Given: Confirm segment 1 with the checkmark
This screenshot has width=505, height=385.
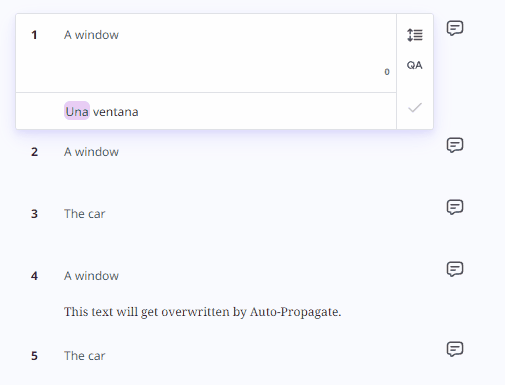Looking at the screenshot, I should point(415,108).
